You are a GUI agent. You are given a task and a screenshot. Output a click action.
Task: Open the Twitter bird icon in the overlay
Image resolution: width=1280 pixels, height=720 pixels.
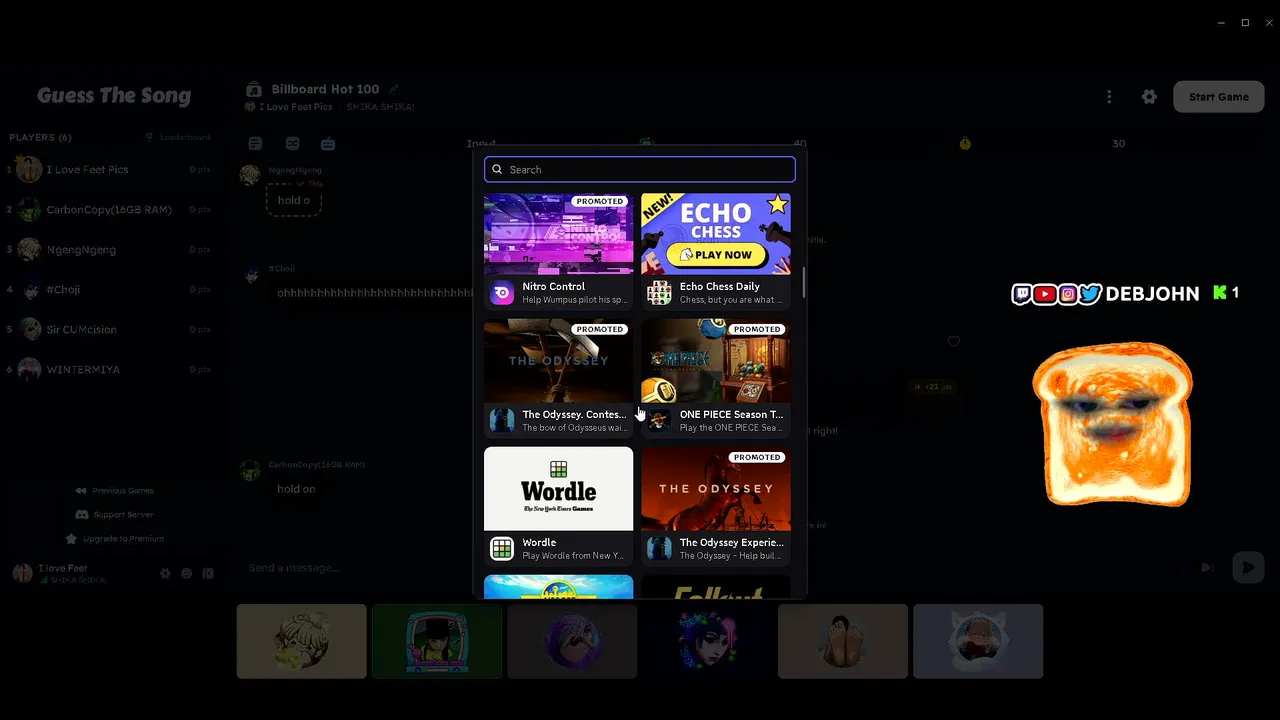point(1090,294)
